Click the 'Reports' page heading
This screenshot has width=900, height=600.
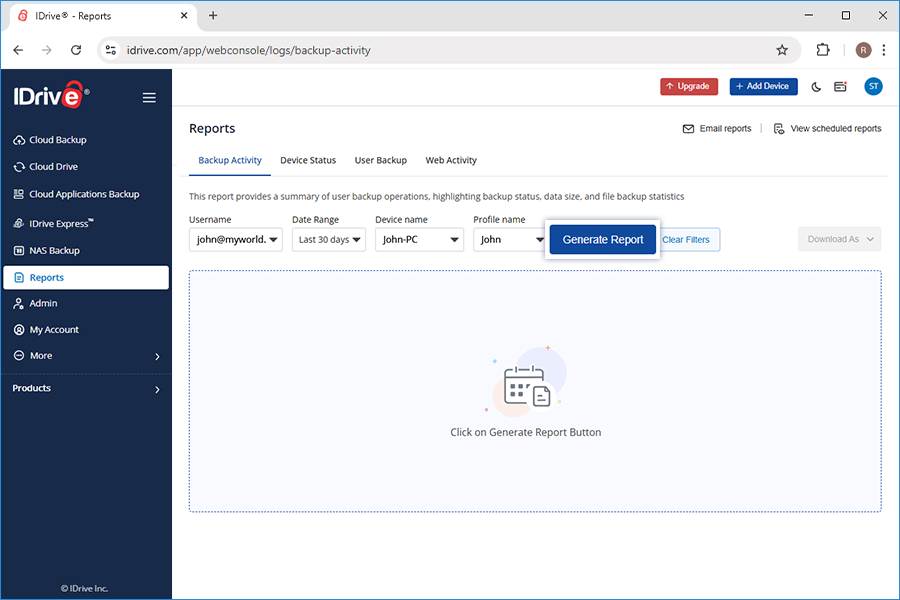tap(212, 129)
